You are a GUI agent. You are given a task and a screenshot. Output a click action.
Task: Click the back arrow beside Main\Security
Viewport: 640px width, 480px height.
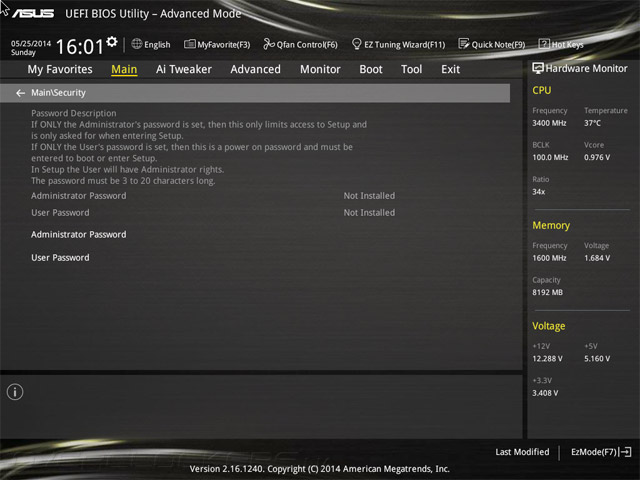20,93
